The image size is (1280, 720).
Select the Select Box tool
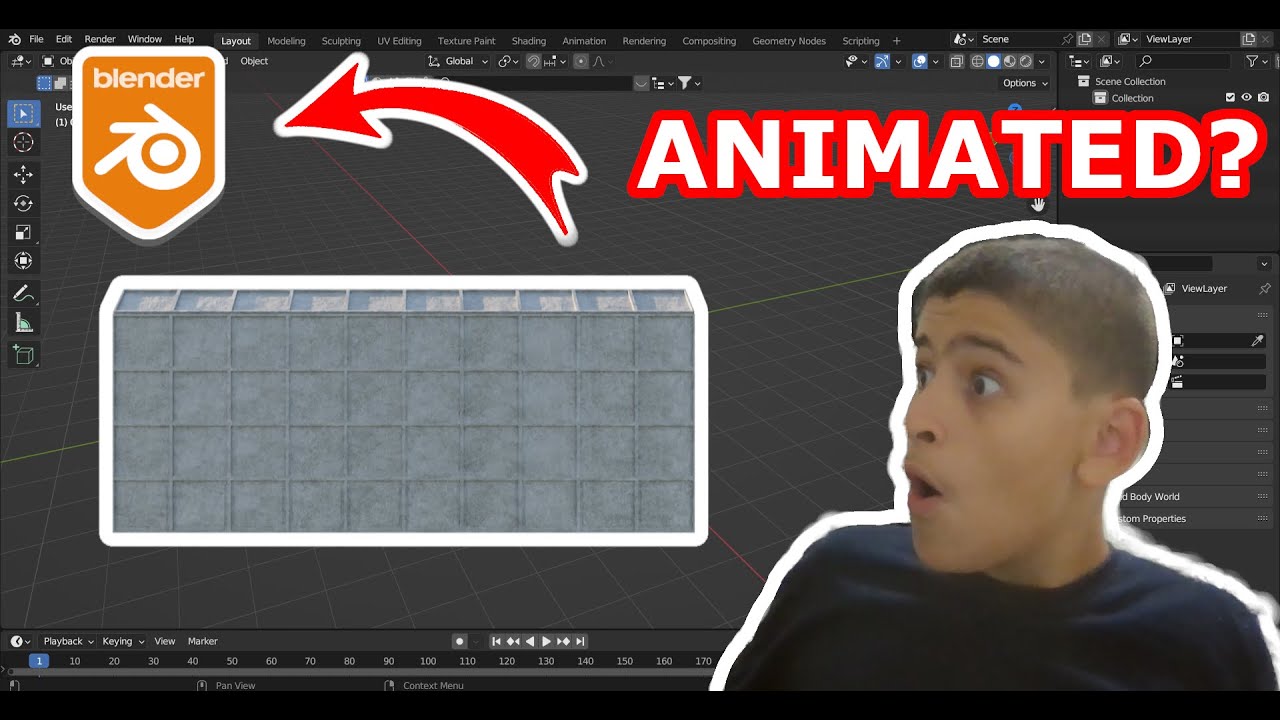[23, 113]
